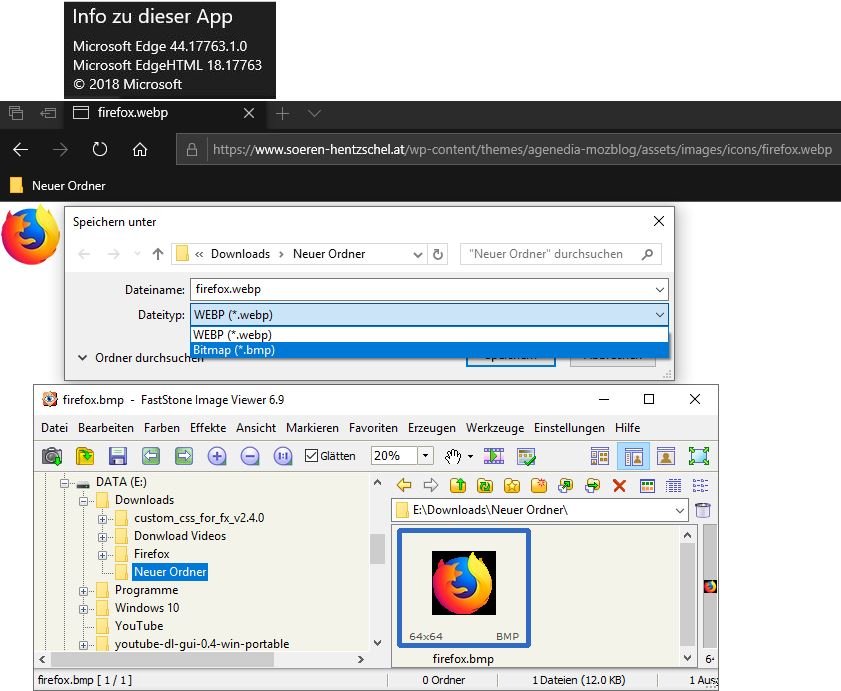The width and height of the screenshot is (841, 691).
Task: Select the YouTube folder in tree
Action: point(139,626)
